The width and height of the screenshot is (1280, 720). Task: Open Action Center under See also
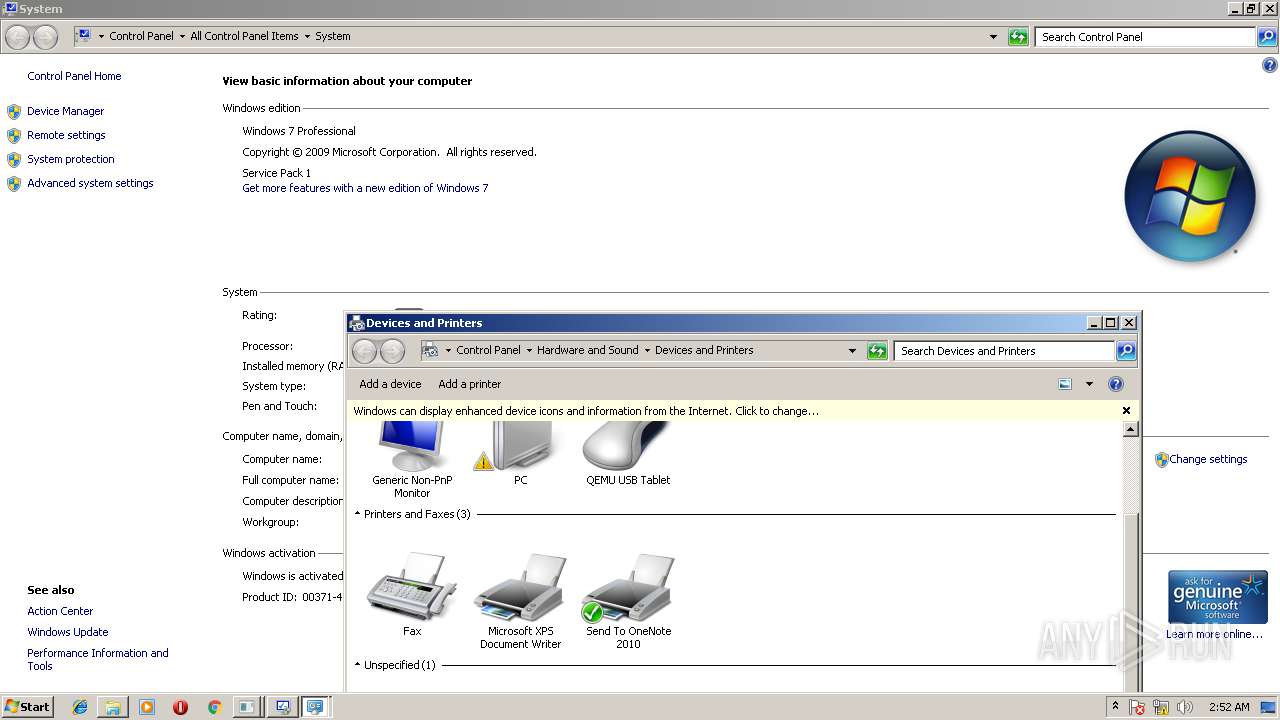pos(60,611)
